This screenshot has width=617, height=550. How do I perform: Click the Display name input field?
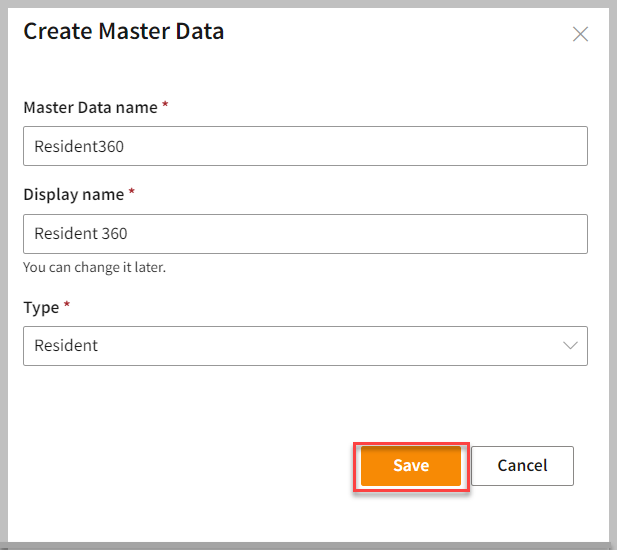click(305, 234)
